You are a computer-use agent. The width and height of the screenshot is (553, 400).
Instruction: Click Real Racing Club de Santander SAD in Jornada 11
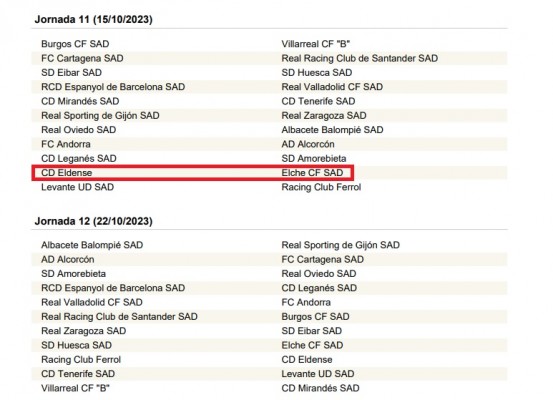pyautogui.click(x=360, y=58)
